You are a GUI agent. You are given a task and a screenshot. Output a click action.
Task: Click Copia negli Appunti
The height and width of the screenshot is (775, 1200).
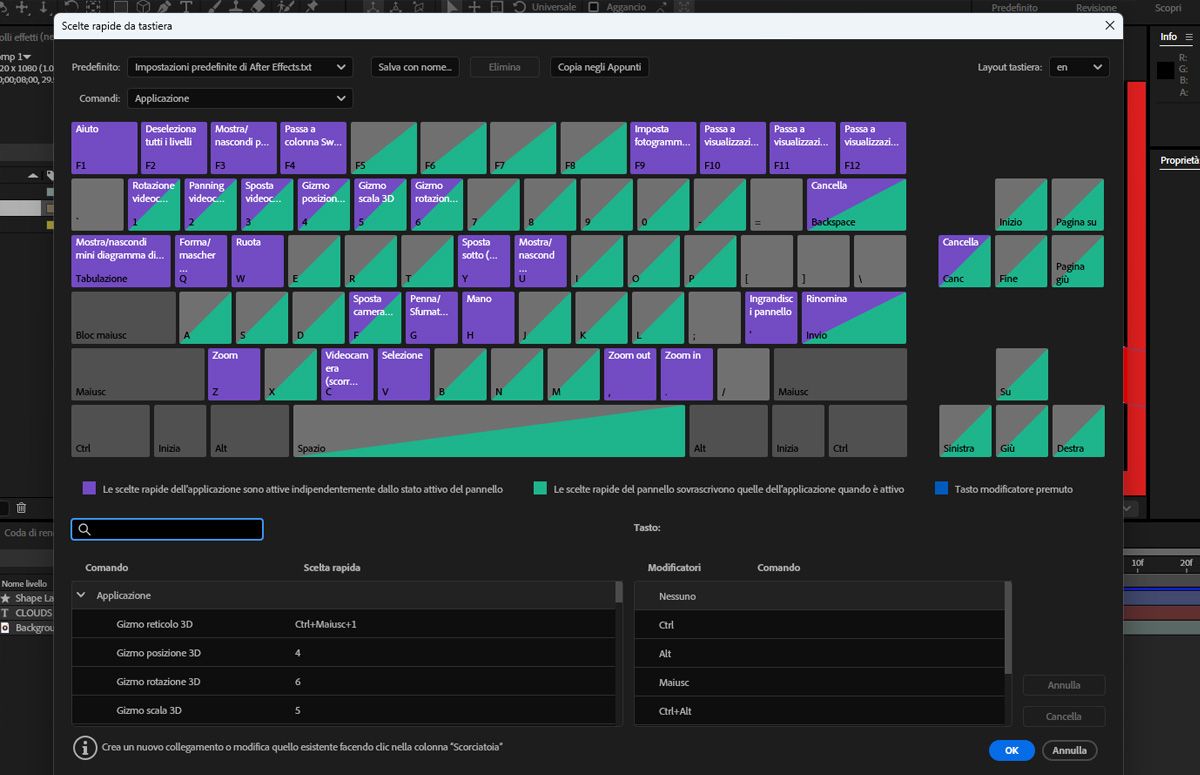pyautogui.click(x=600, y=67)
